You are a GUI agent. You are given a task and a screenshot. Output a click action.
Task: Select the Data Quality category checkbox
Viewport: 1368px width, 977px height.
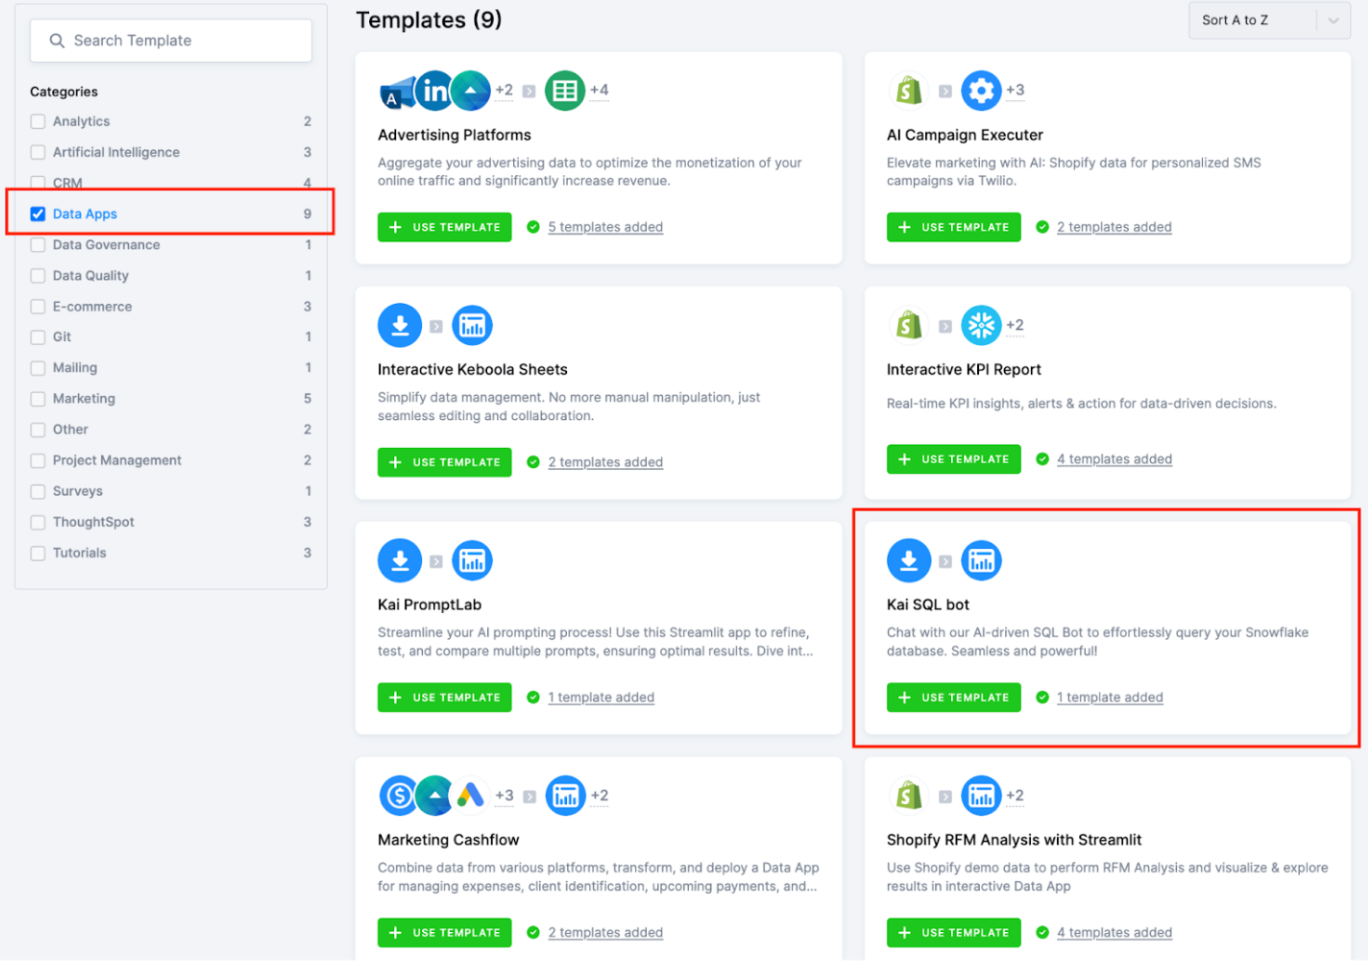click(x=38, y=276)
